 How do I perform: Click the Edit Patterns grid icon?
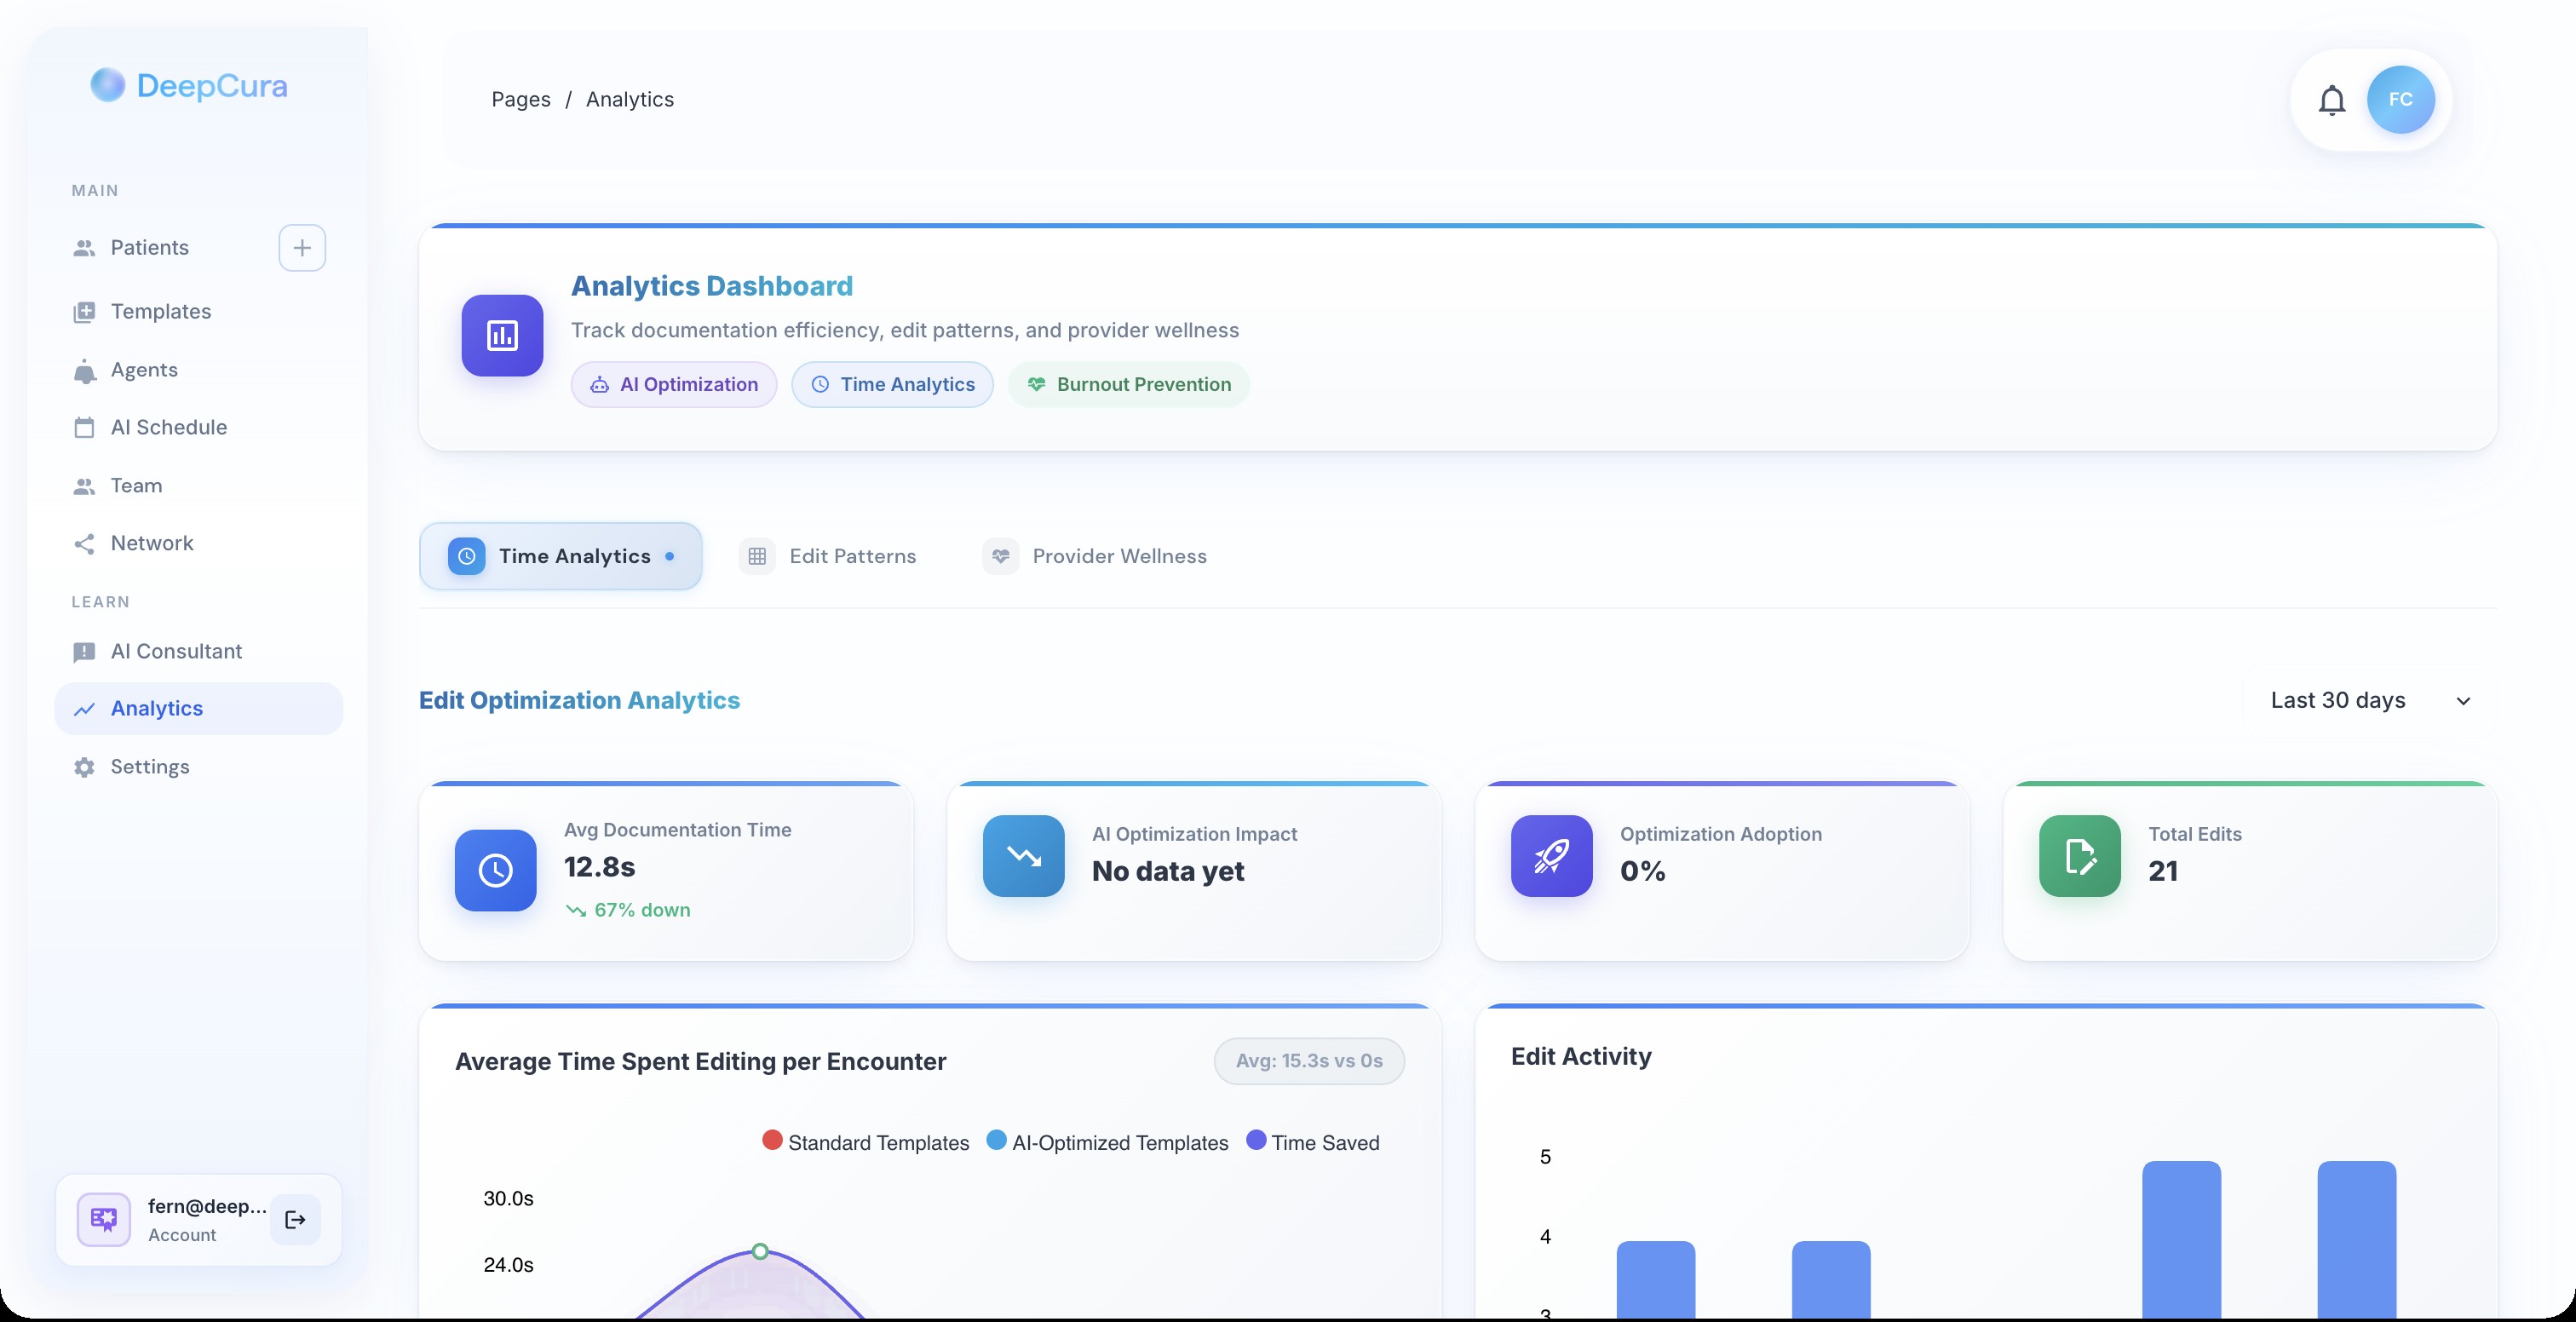[x=757, y=556]
